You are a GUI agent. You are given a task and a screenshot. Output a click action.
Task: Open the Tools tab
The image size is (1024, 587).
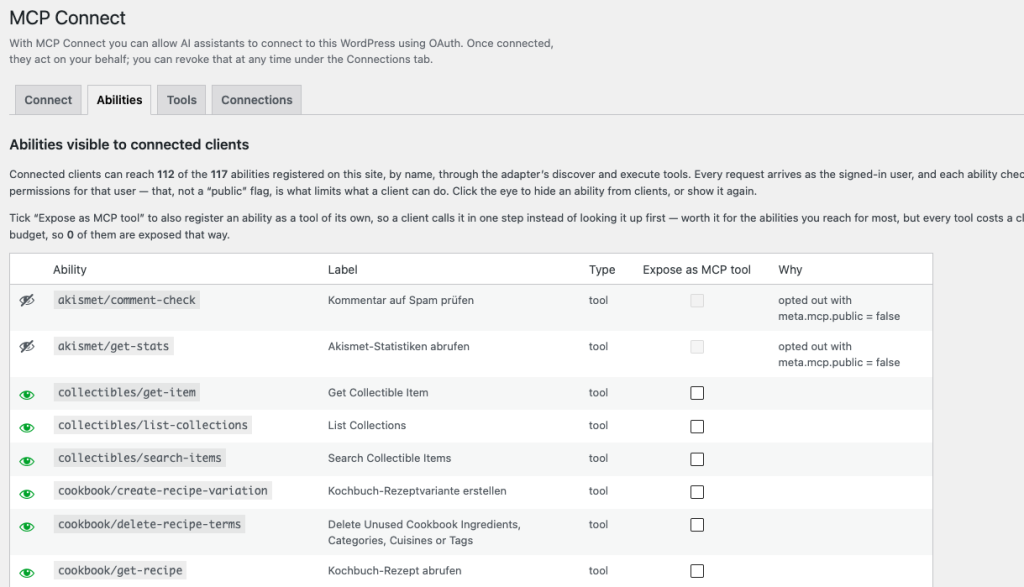pos(182,100)
